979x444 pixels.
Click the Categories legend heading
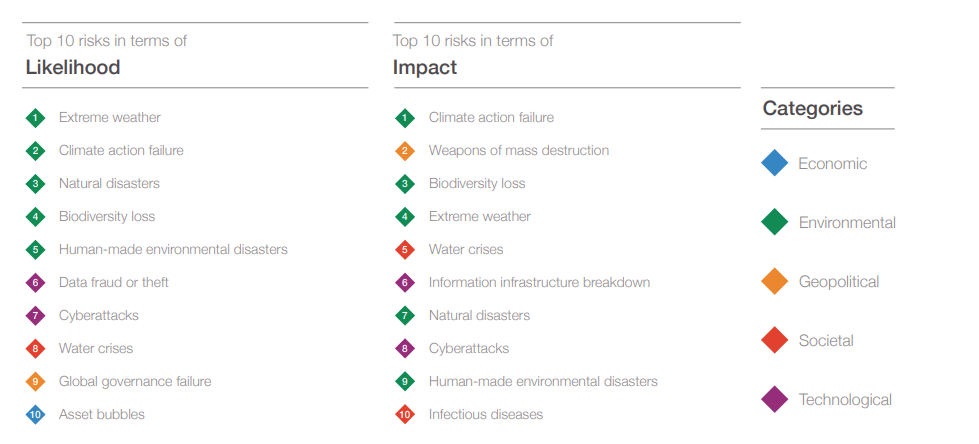[x=812, y=109]
